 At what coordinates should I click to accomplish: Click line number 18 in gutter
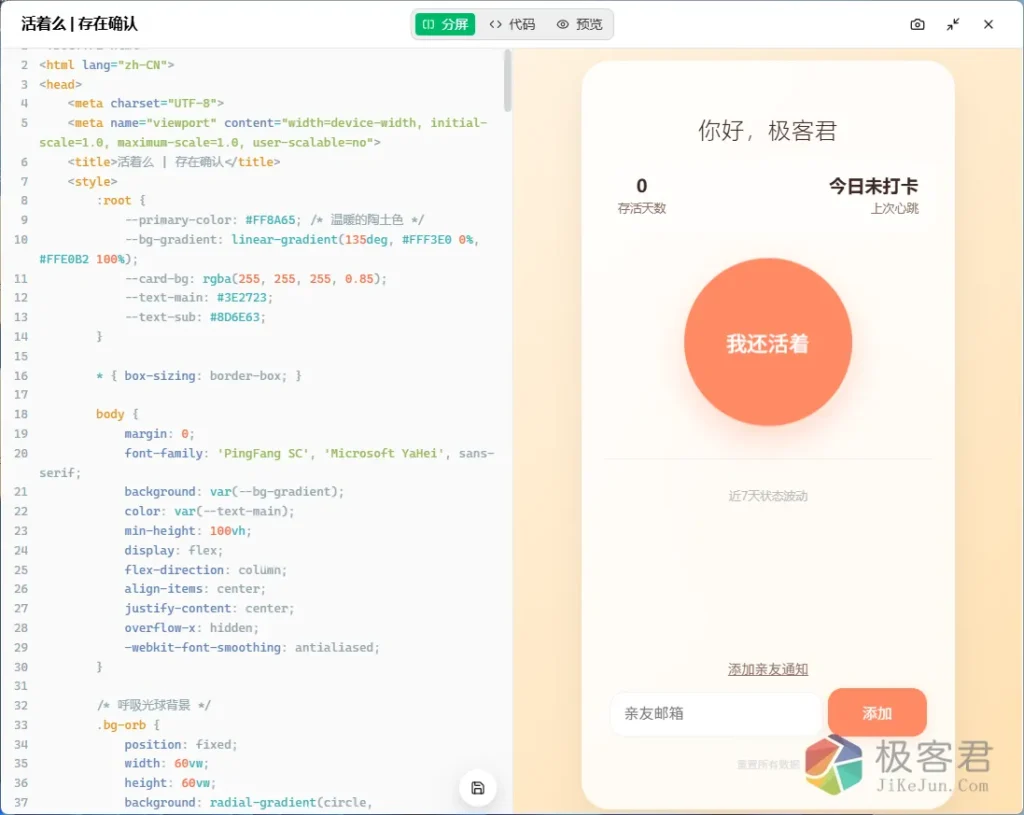21,414
